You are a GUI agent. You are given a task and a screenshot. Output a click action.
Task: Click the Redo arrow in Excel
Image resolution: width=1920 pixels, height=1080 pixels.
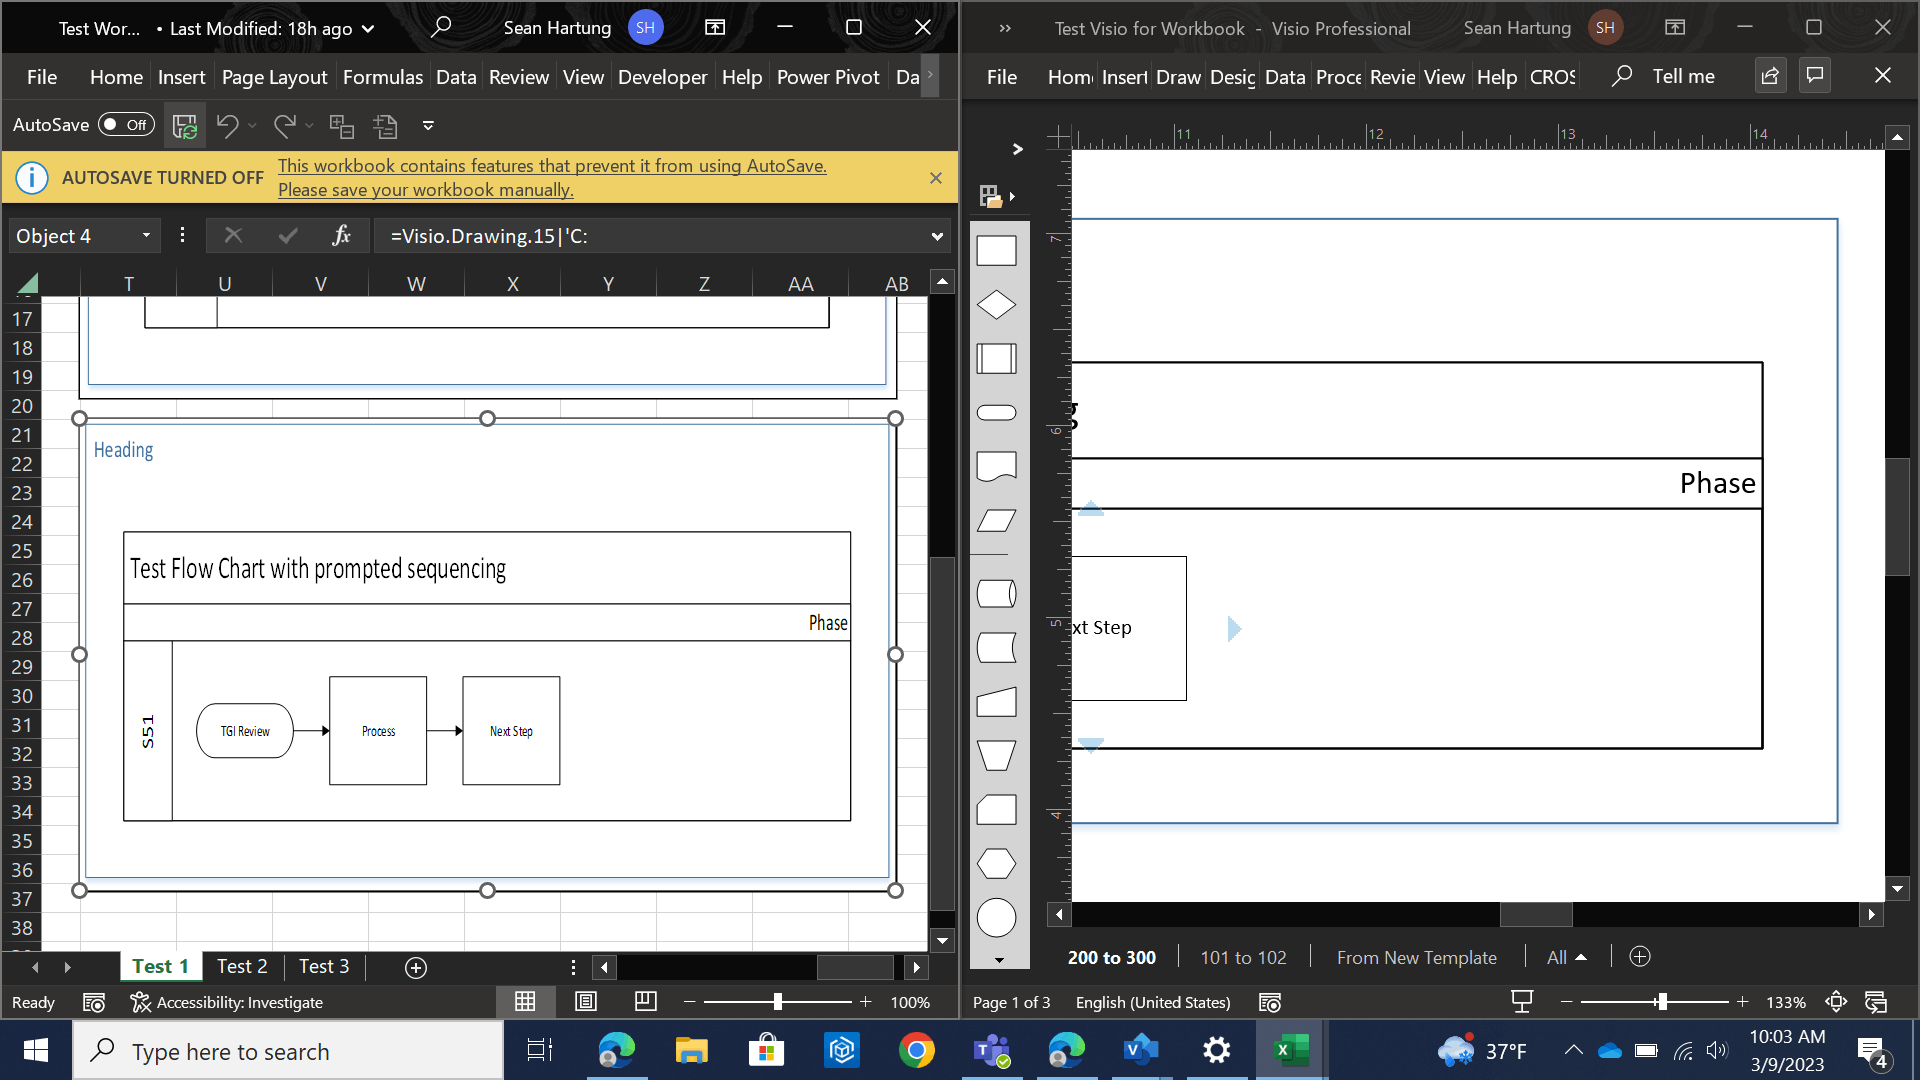click(285, 125)
